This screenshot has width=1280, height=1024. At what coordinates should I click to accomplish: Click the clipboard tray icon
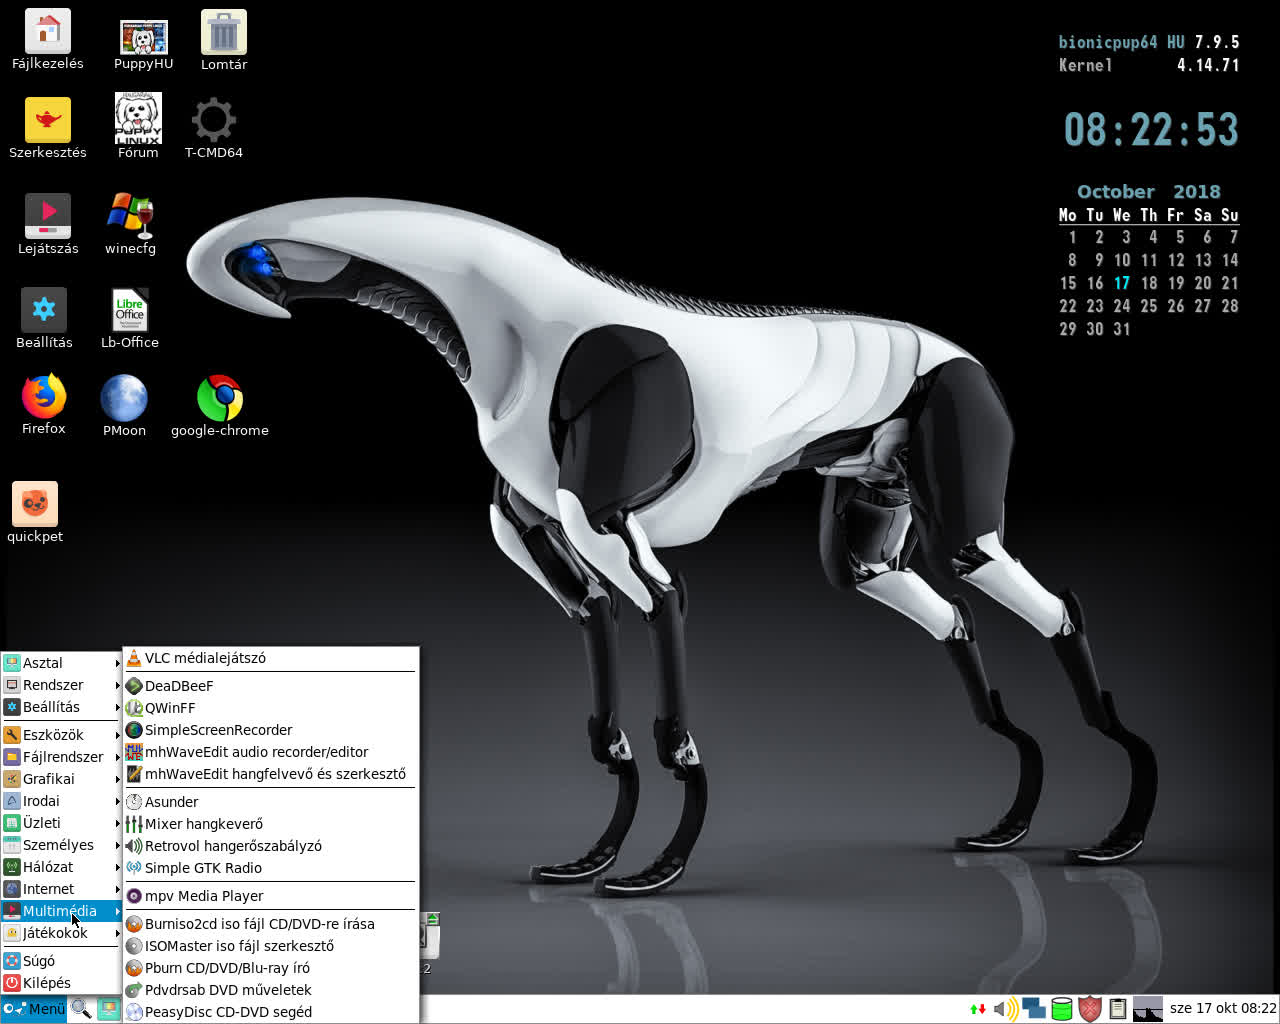click(x=1118, y=1009)
